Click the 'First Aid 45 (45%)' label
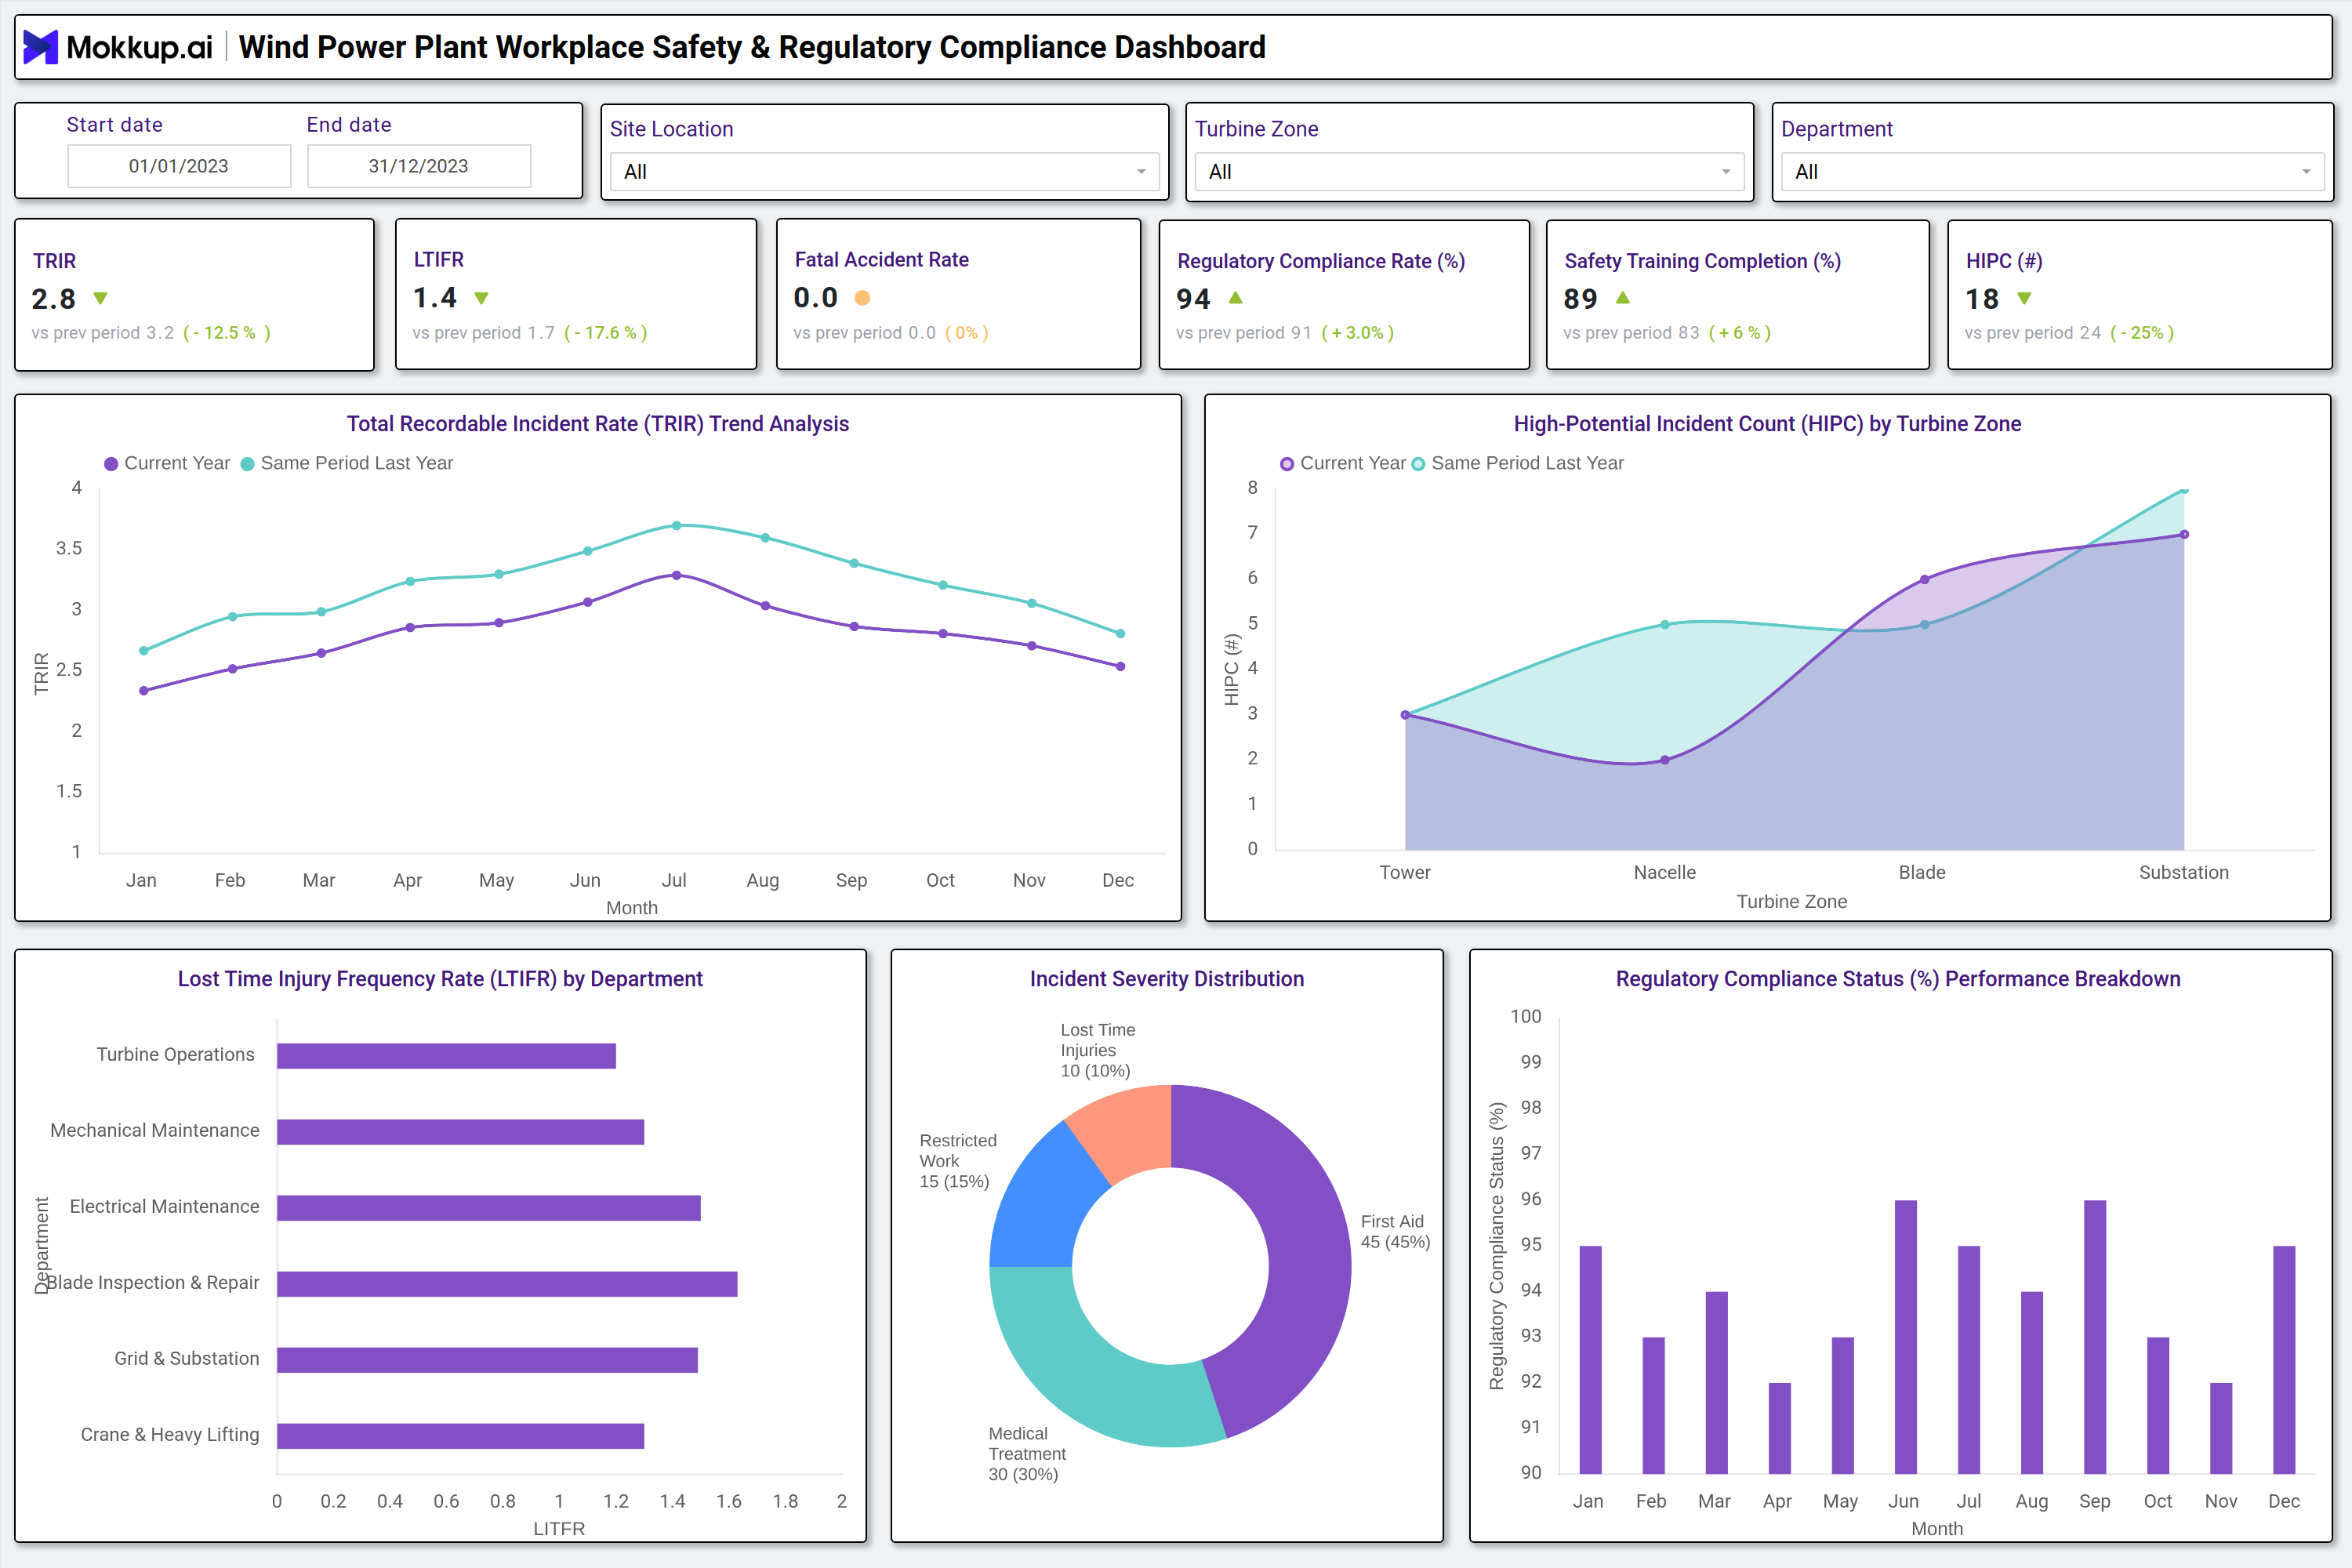The width and height of the screenshot is (2352, 1568). point(1395,1232)
